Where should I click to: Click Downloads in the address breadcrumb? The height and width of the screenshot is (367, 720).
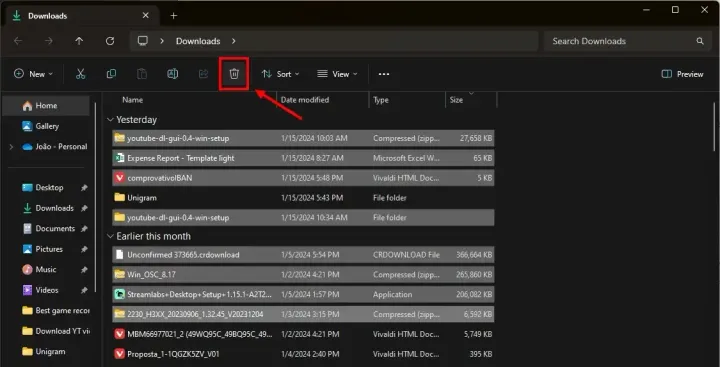coord(198,41)
